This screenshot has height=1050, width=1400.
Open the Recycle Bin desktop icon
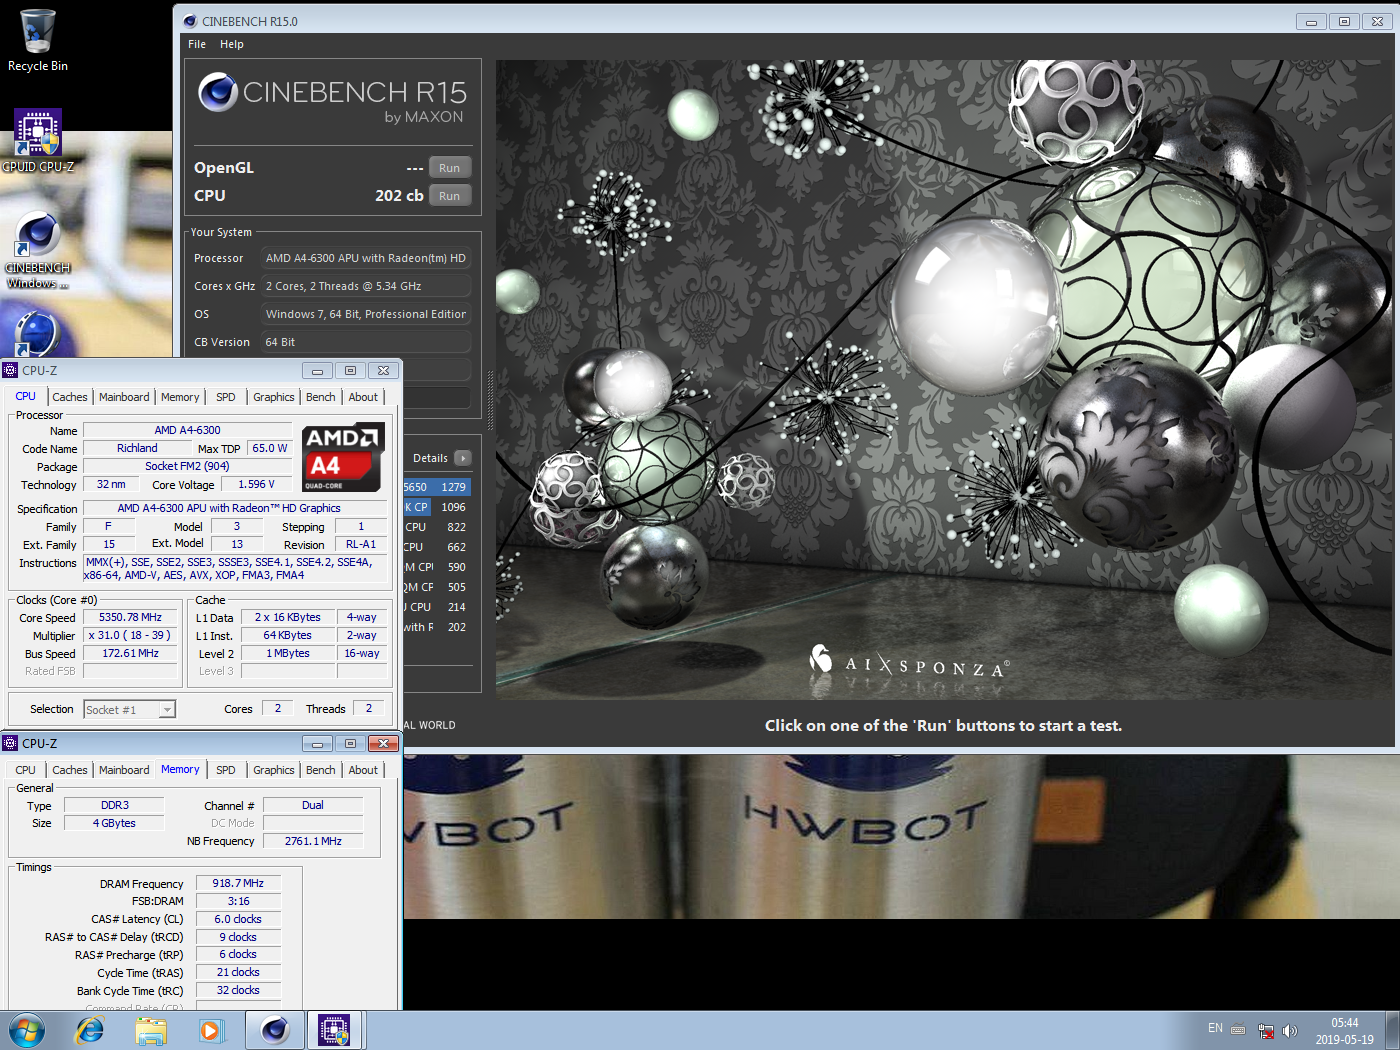[38, 40]
